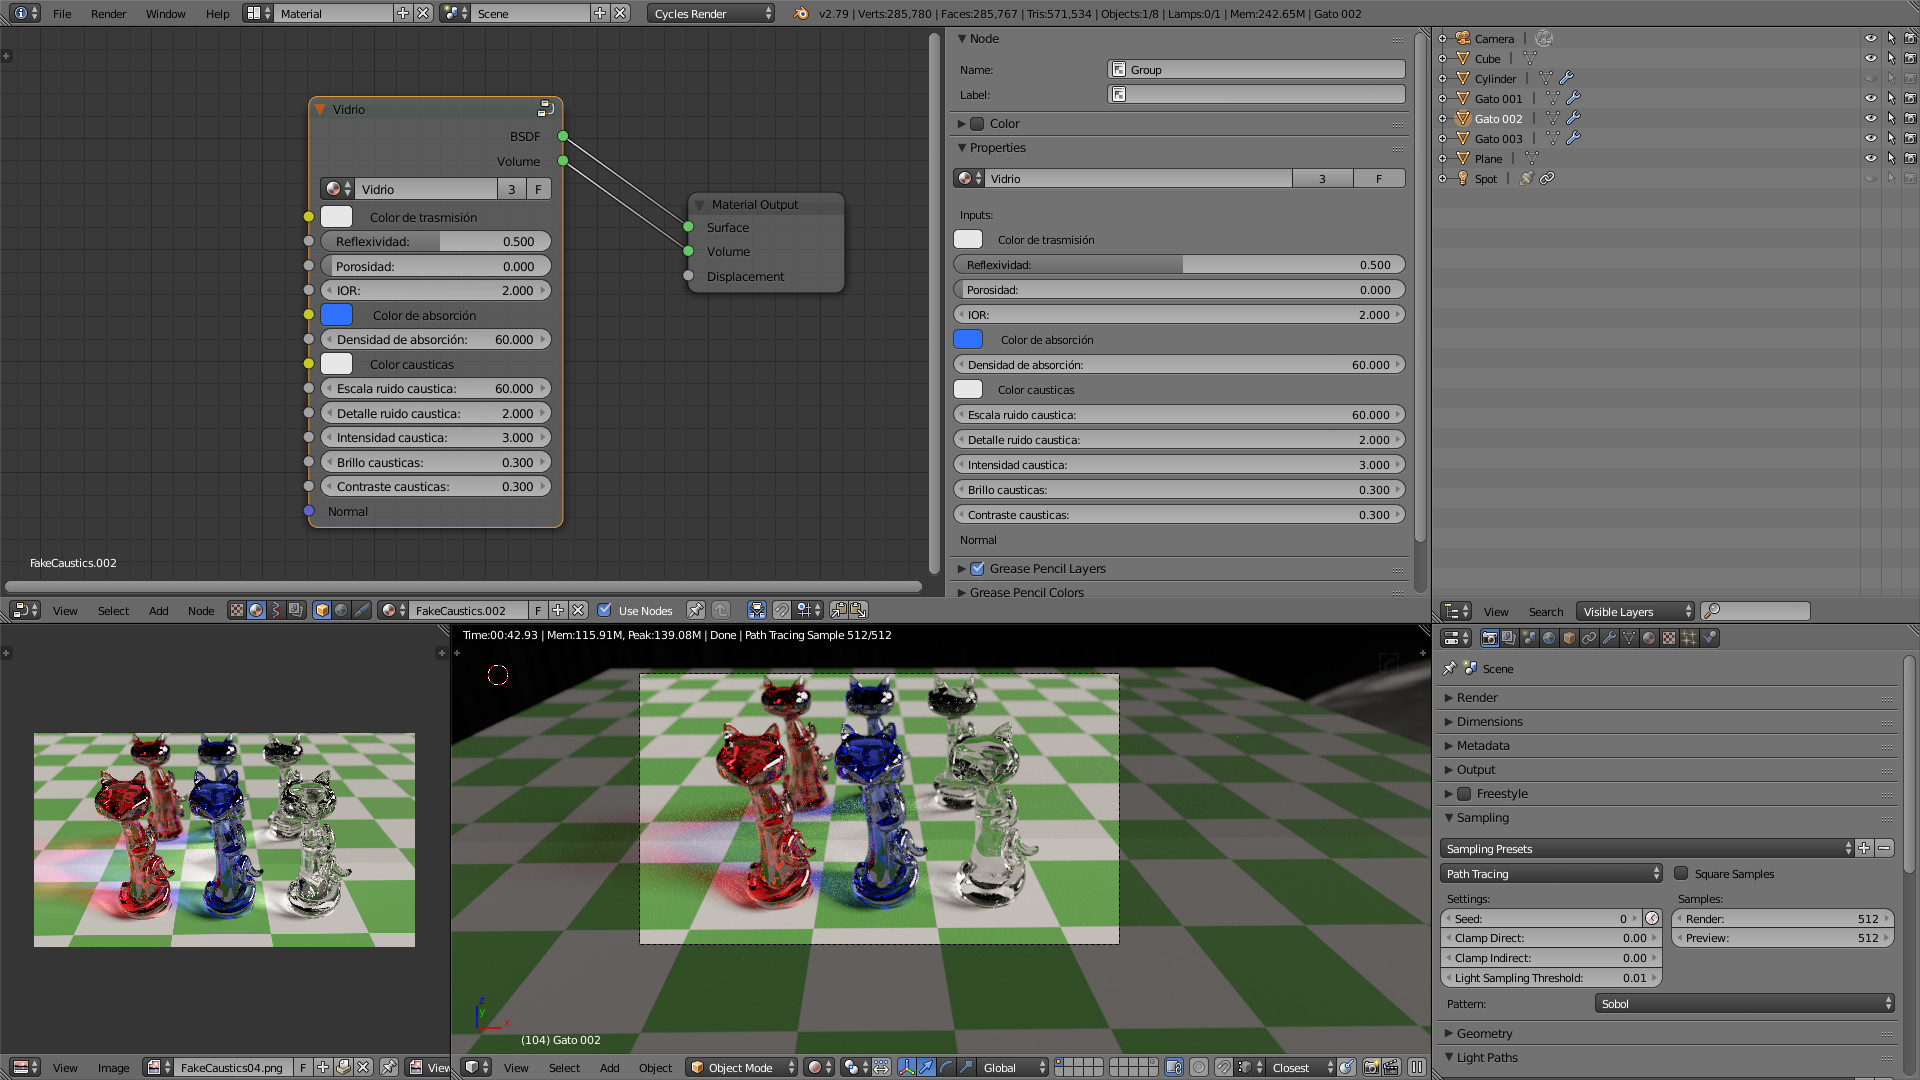Image resolution: width=1920 pixels, height=1080 pixels.
Task: Open Render menu in top bar
Action: tap(108, 13)
